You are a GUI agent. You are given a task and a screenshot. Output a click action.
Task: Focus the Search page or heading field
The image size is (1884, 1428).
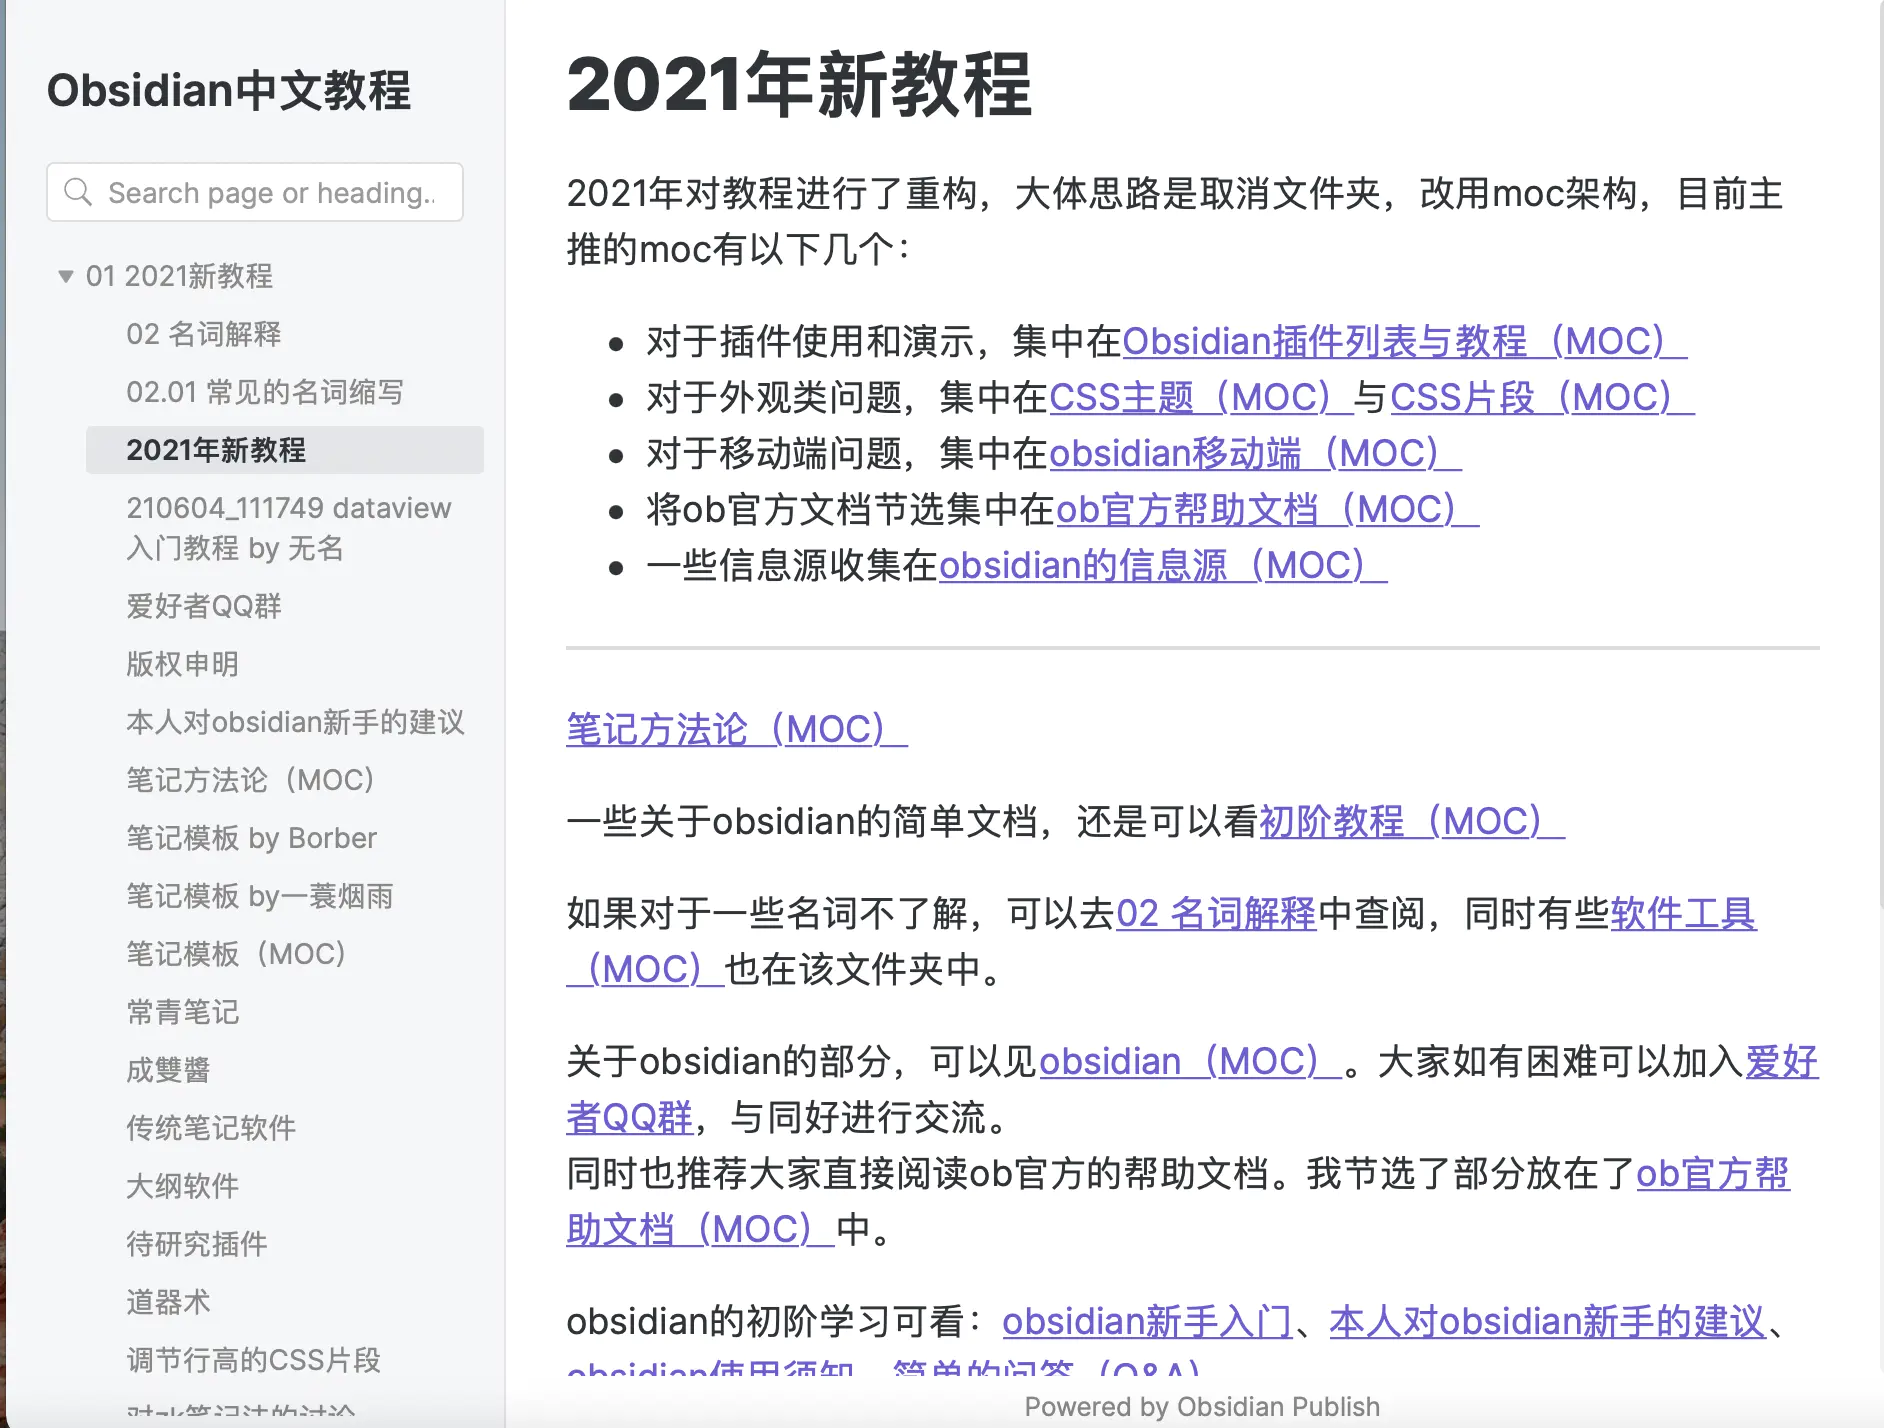(x=255, y=192)
